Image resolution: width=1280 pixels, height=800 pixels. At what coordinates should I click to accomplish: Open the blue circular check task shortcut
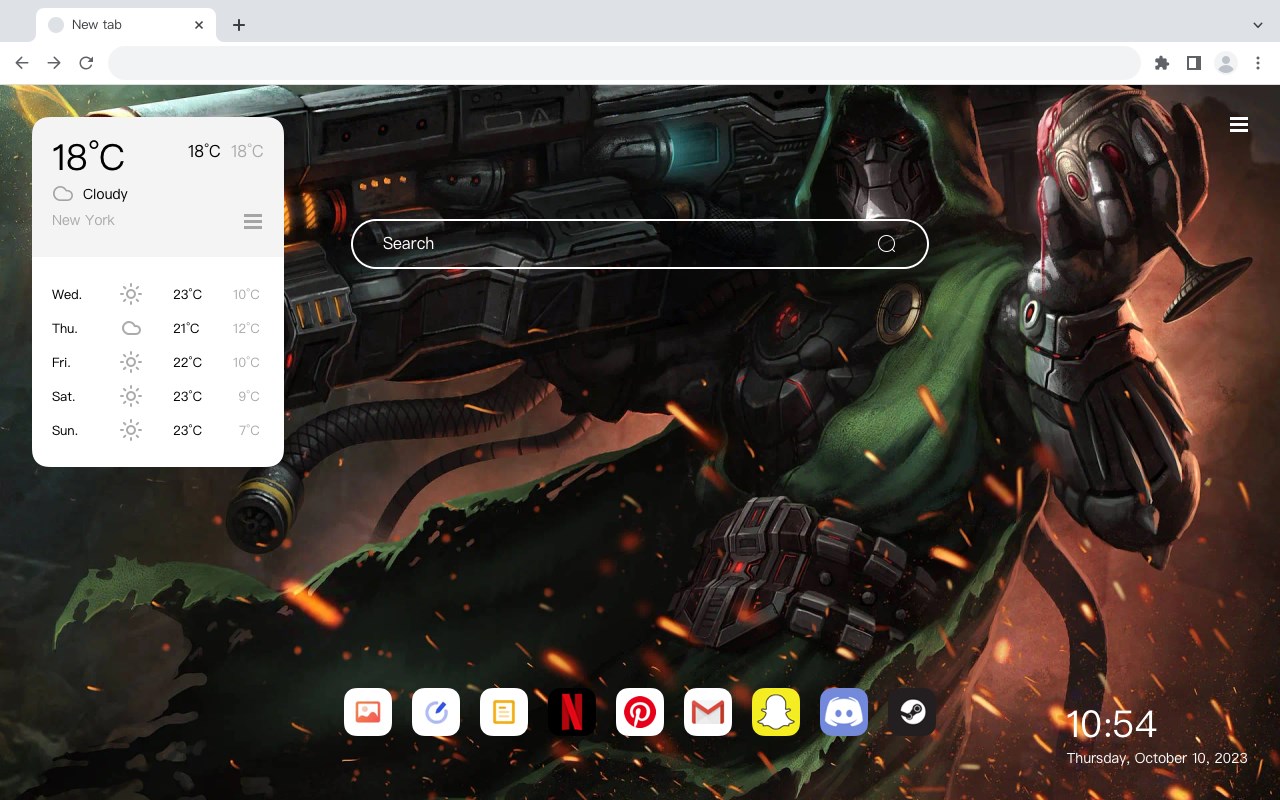(436, 712)
